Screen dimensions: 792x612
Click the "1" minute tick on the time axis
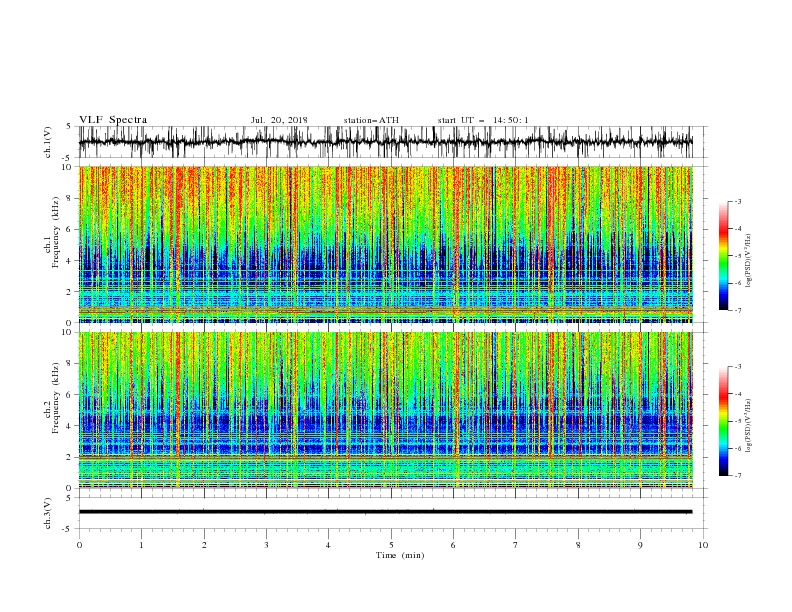coord(141,545)
